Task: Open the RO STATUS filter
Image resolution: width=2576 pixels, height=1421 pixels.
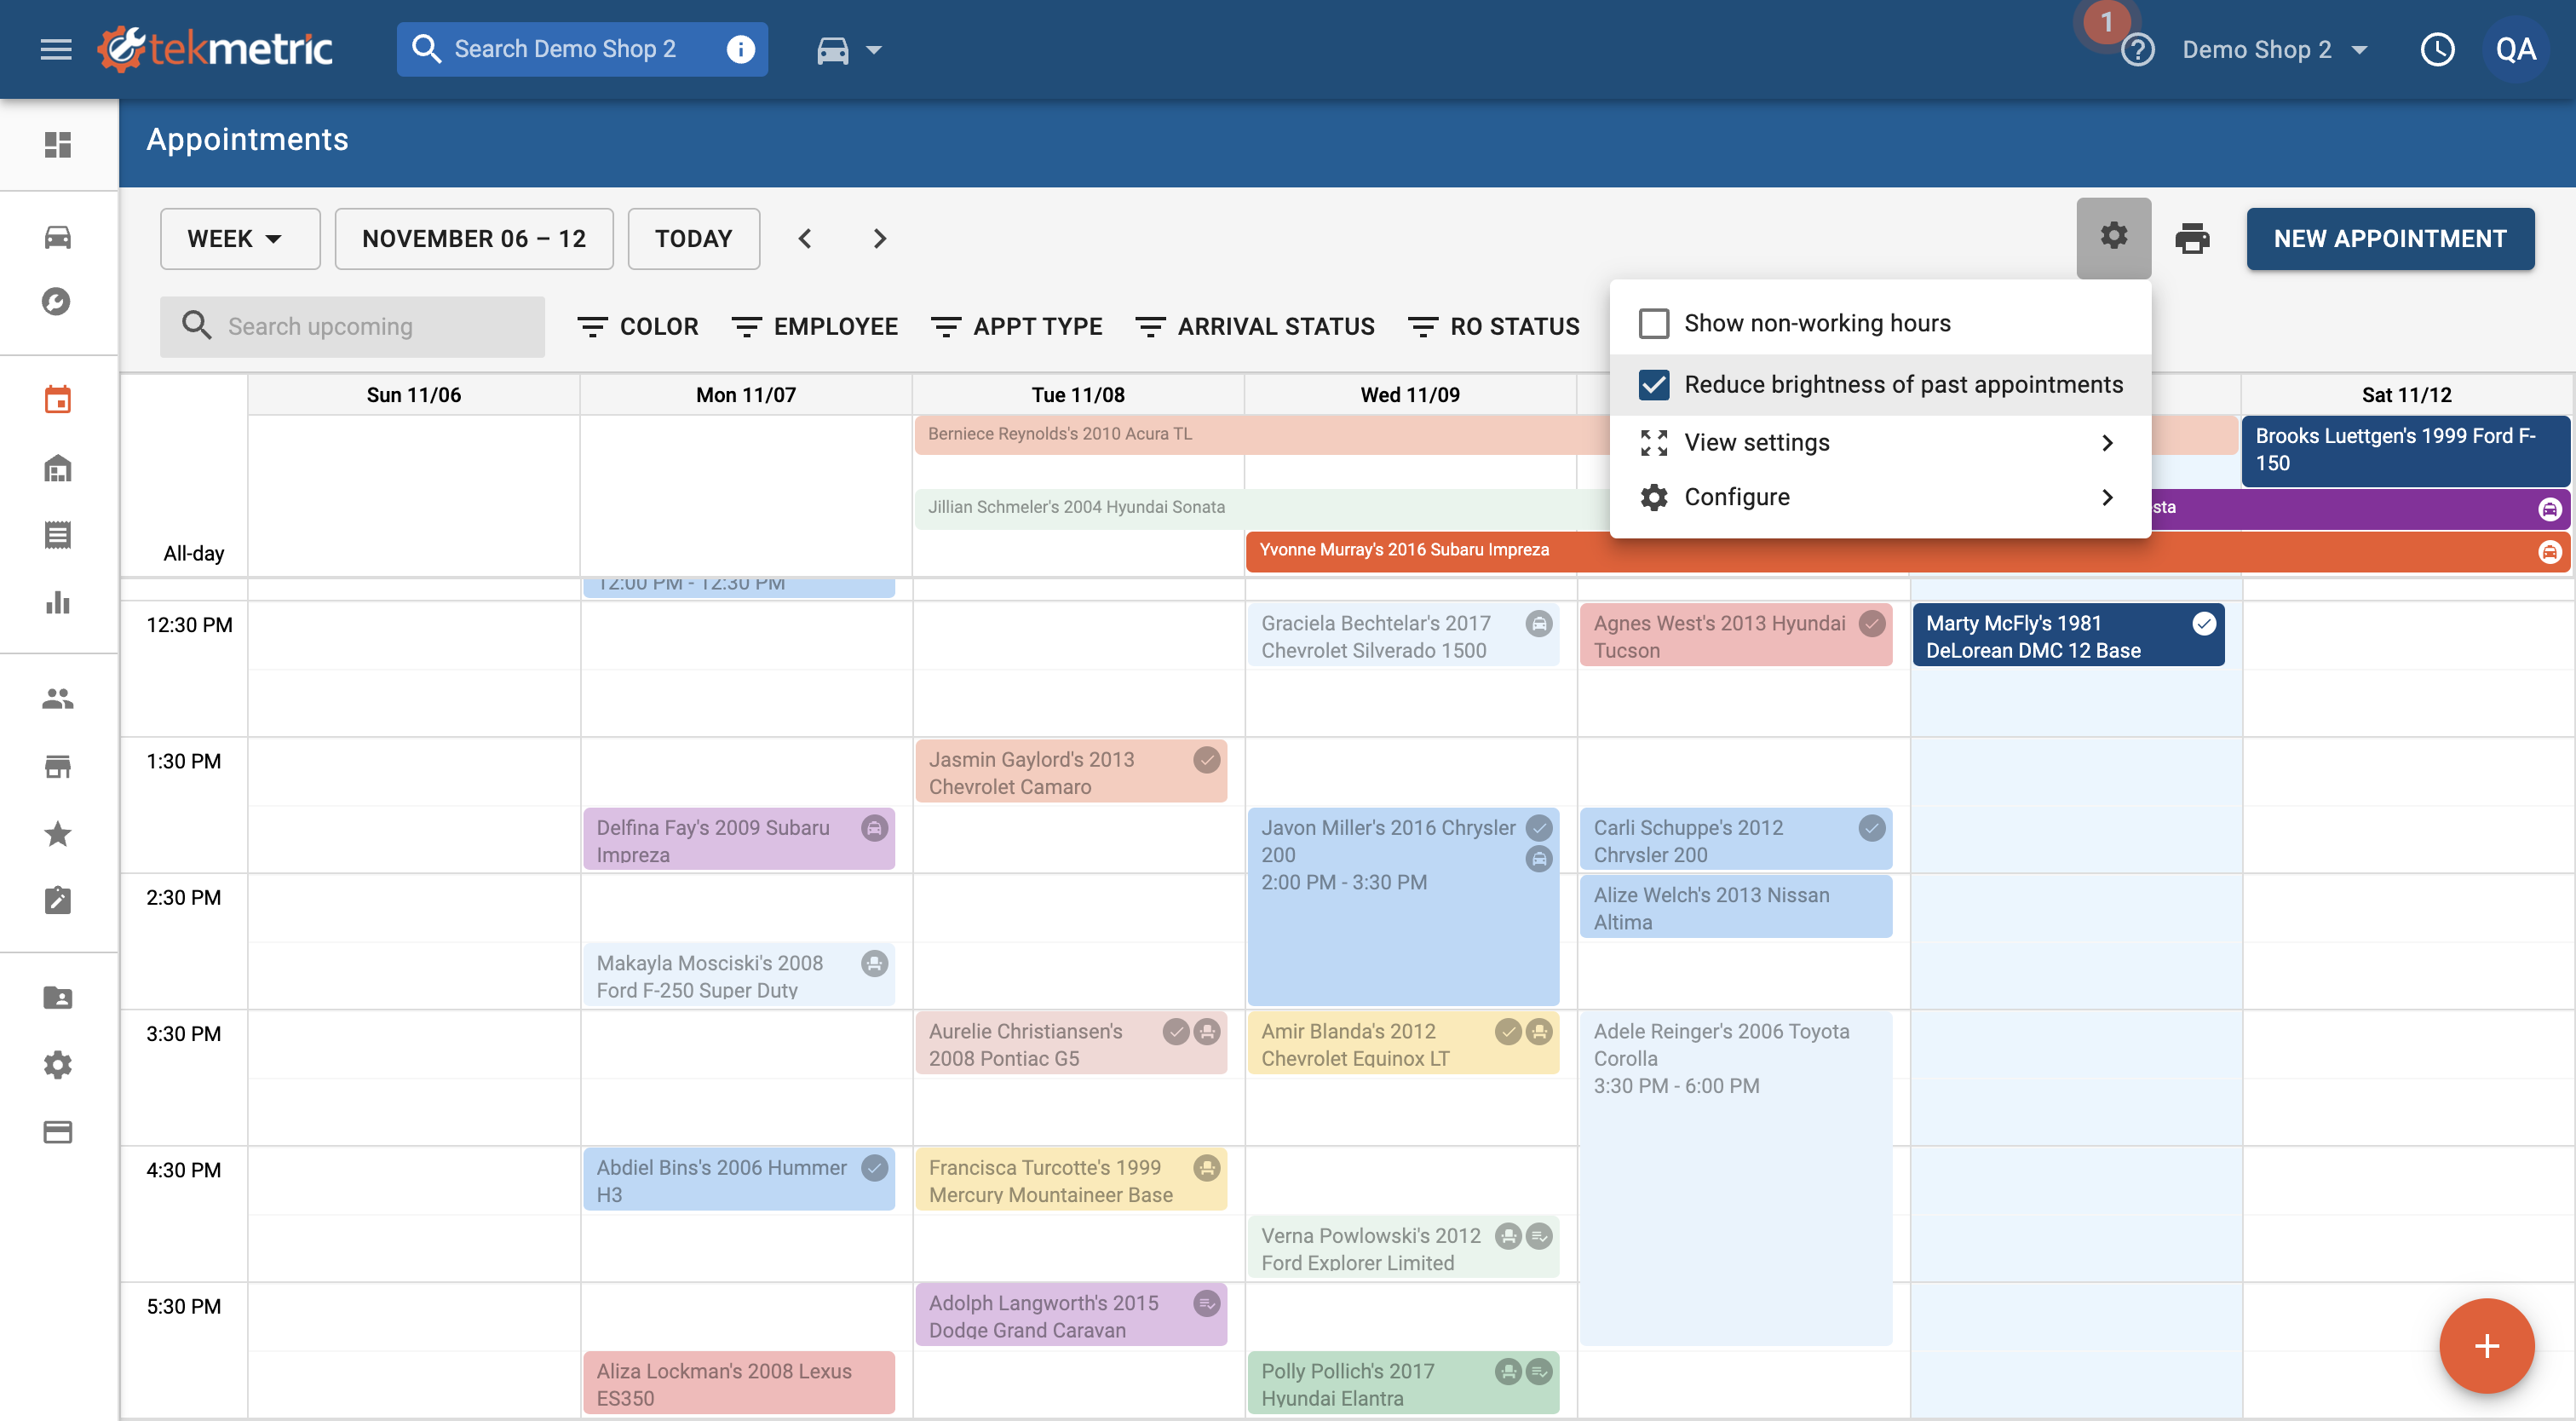Action: click(1494, 327)
